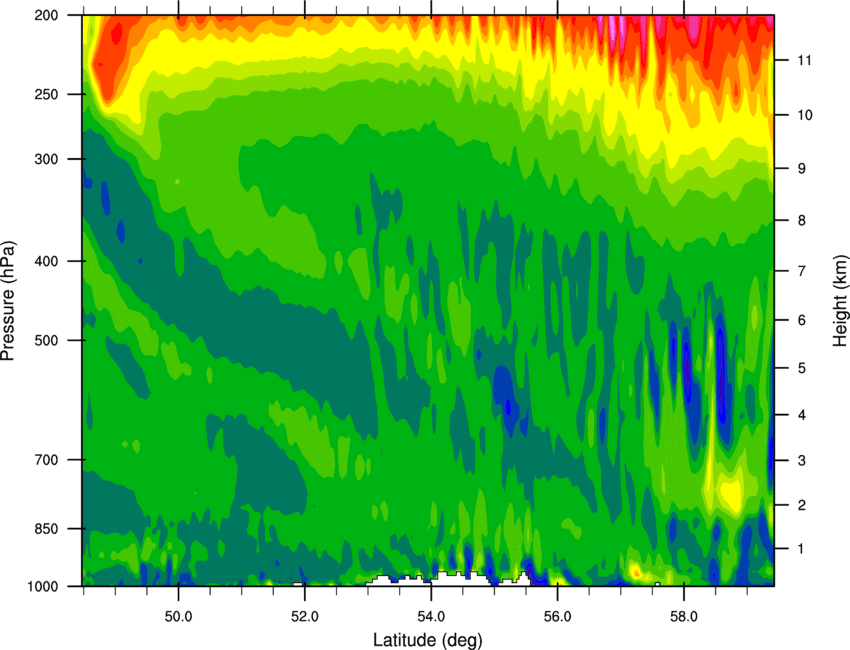
Task: Click the 54.0 latitude tick label
Action: [x=431, y=611]
